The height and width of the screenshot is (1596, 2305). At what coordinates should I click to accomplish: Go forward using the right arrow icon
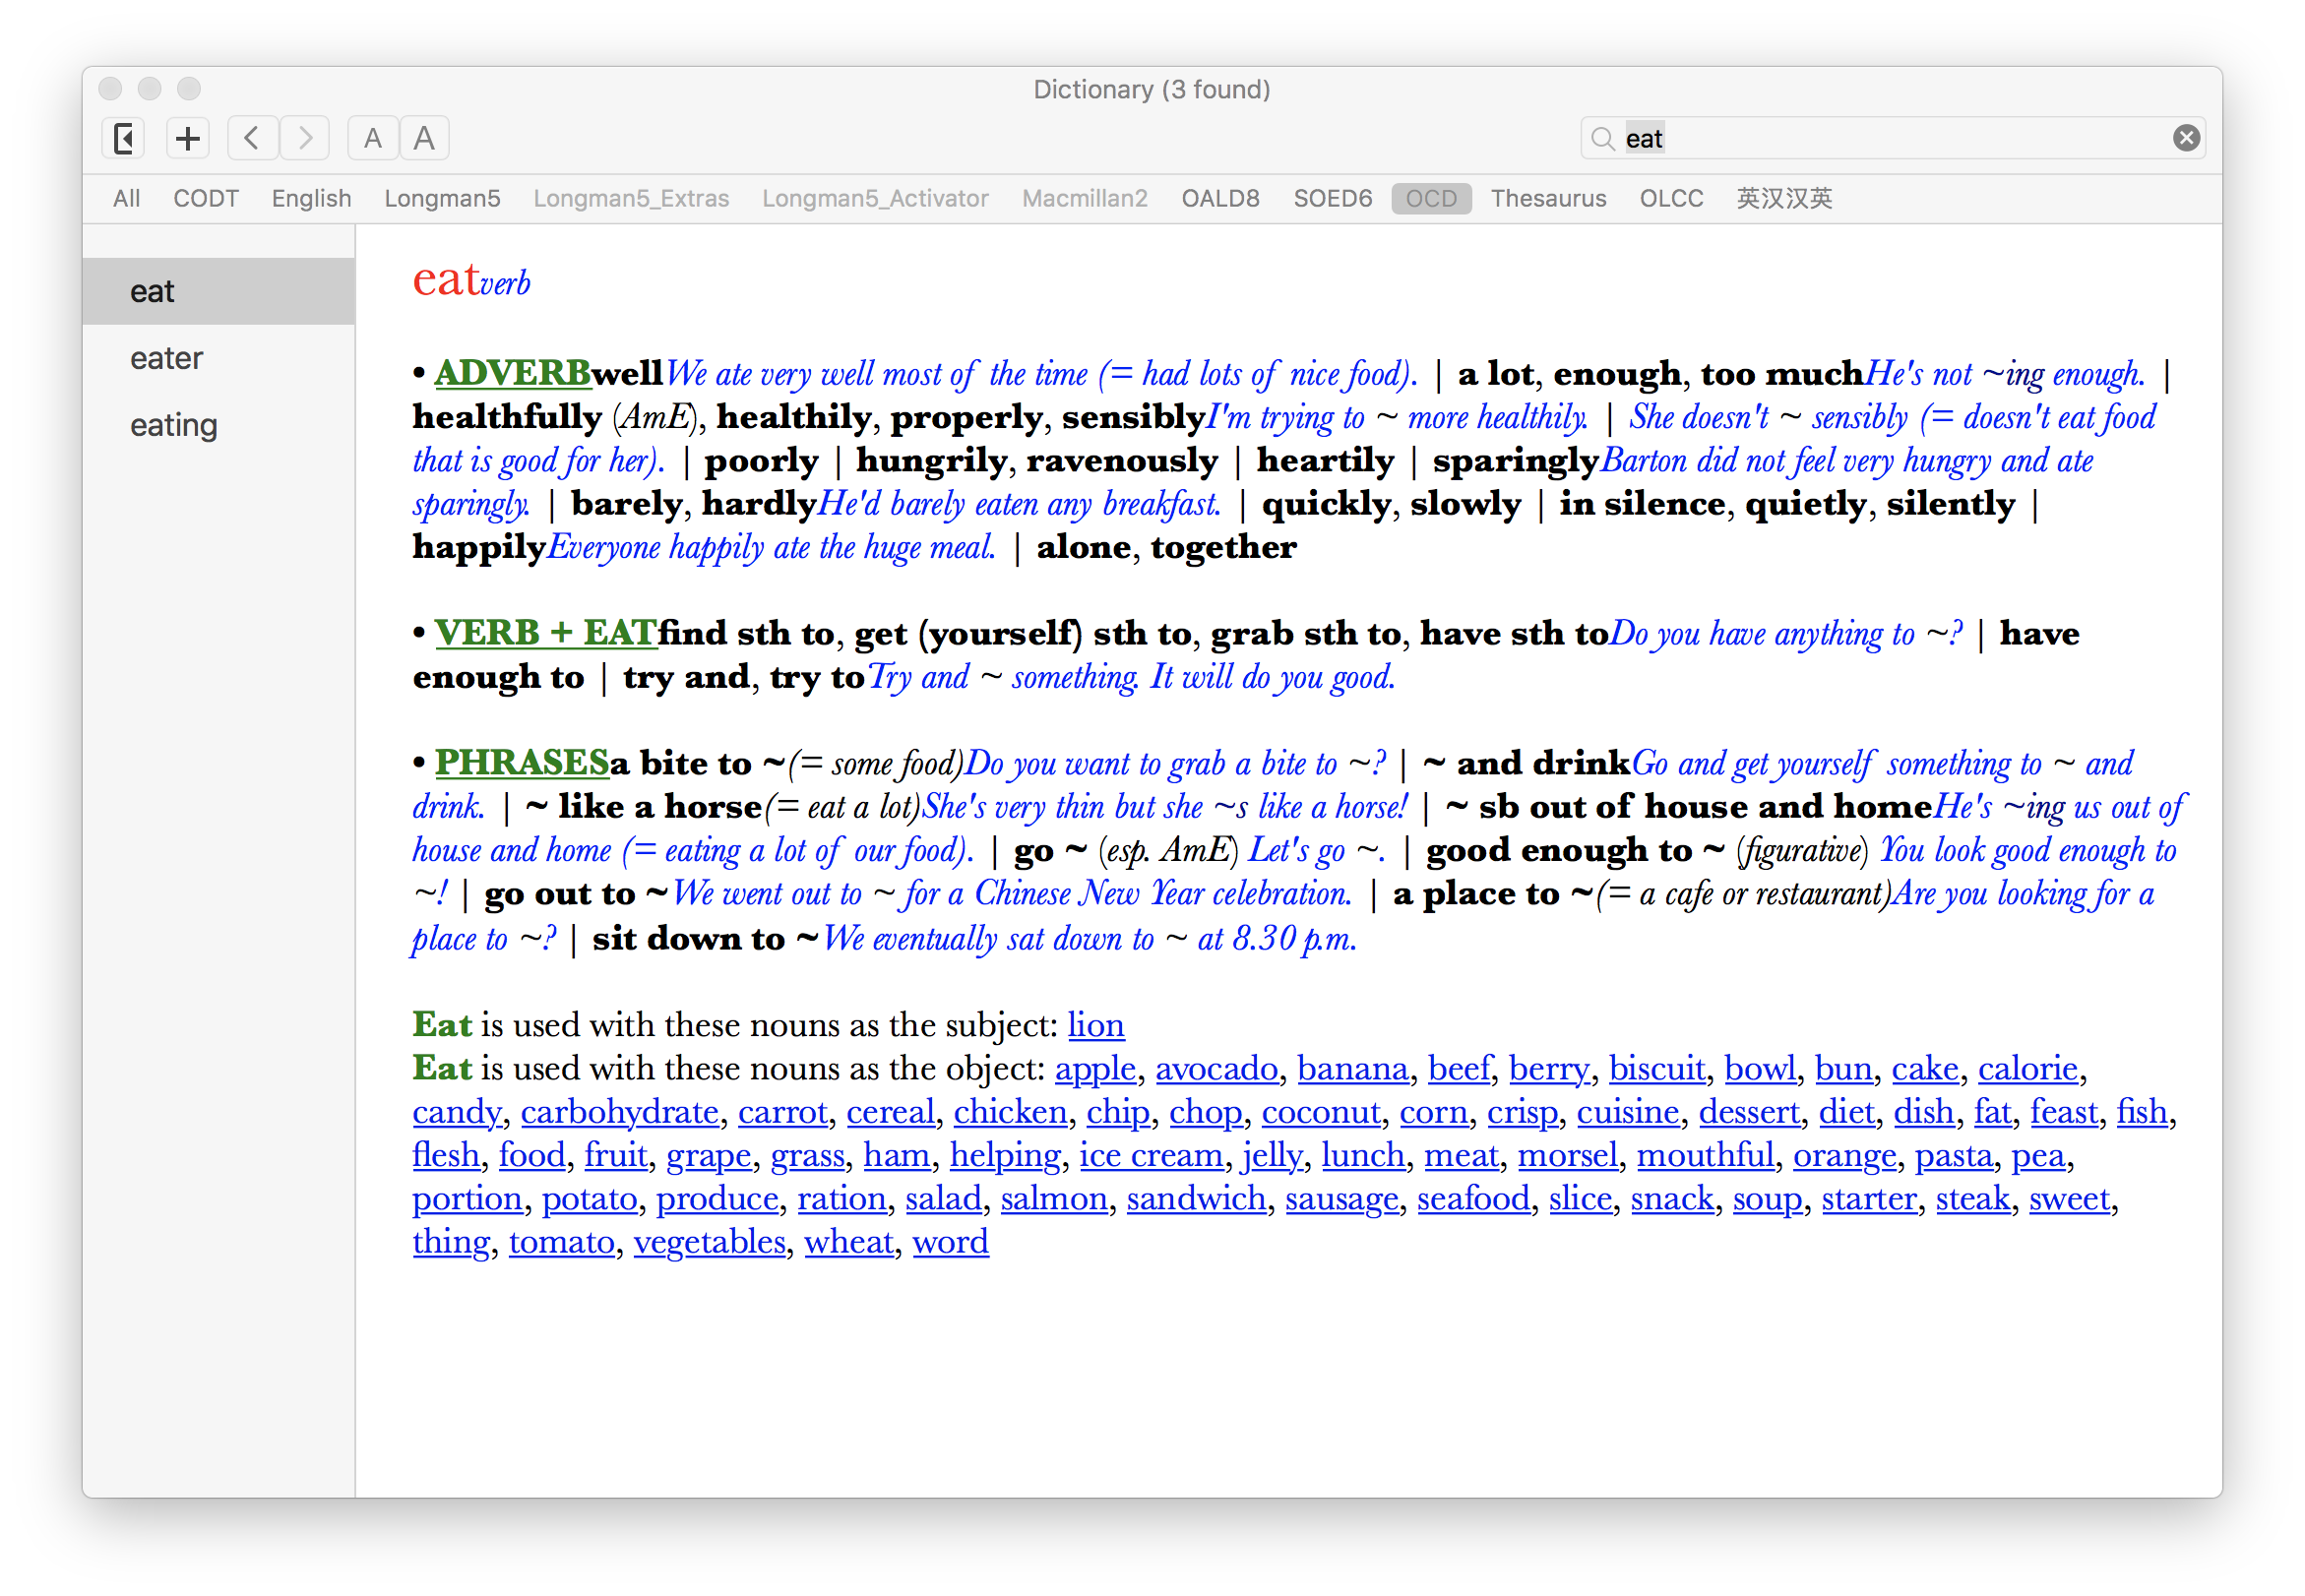point(304,138)
